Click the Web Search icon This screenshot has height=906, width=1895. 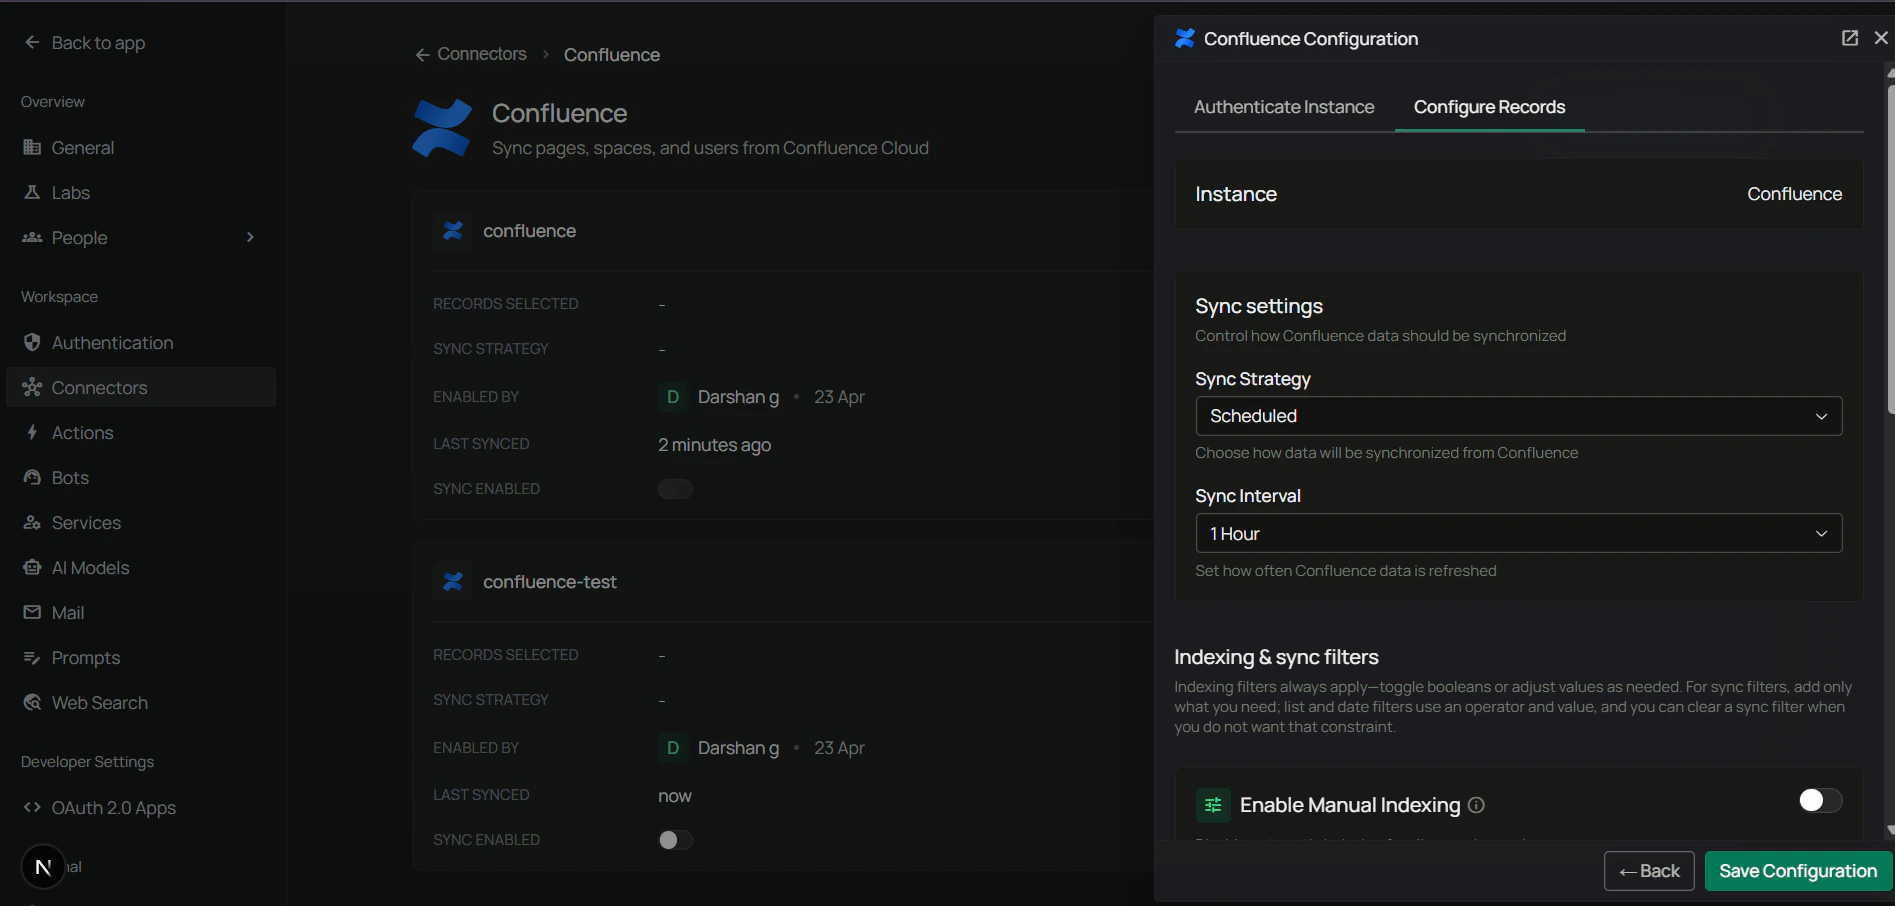(32, 702)
